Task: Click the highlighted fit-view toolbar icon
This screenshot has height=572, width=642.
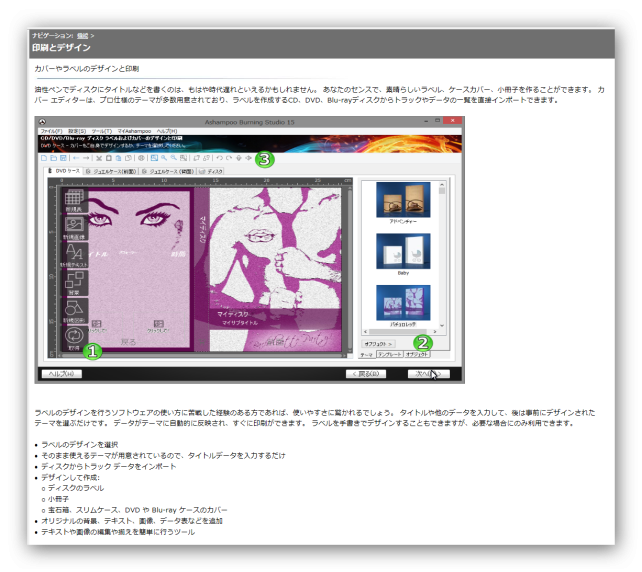Action: 154,158
